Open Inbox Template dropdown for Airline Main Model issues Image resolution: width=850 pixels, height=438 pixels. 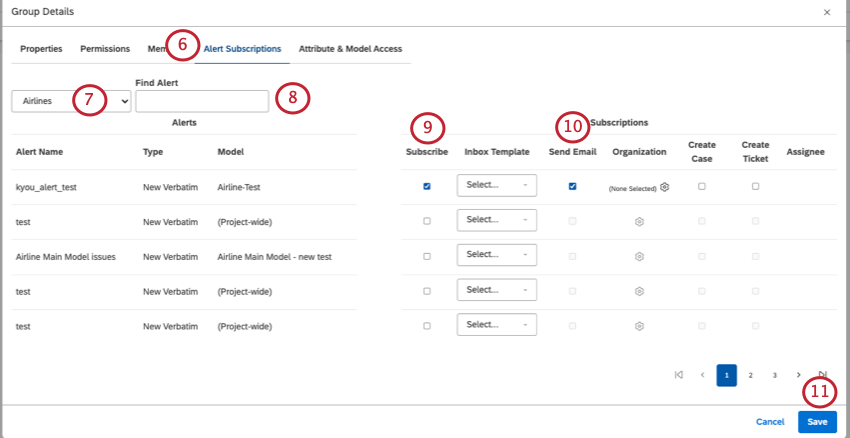pyautogui.click(x=496, y=256)
